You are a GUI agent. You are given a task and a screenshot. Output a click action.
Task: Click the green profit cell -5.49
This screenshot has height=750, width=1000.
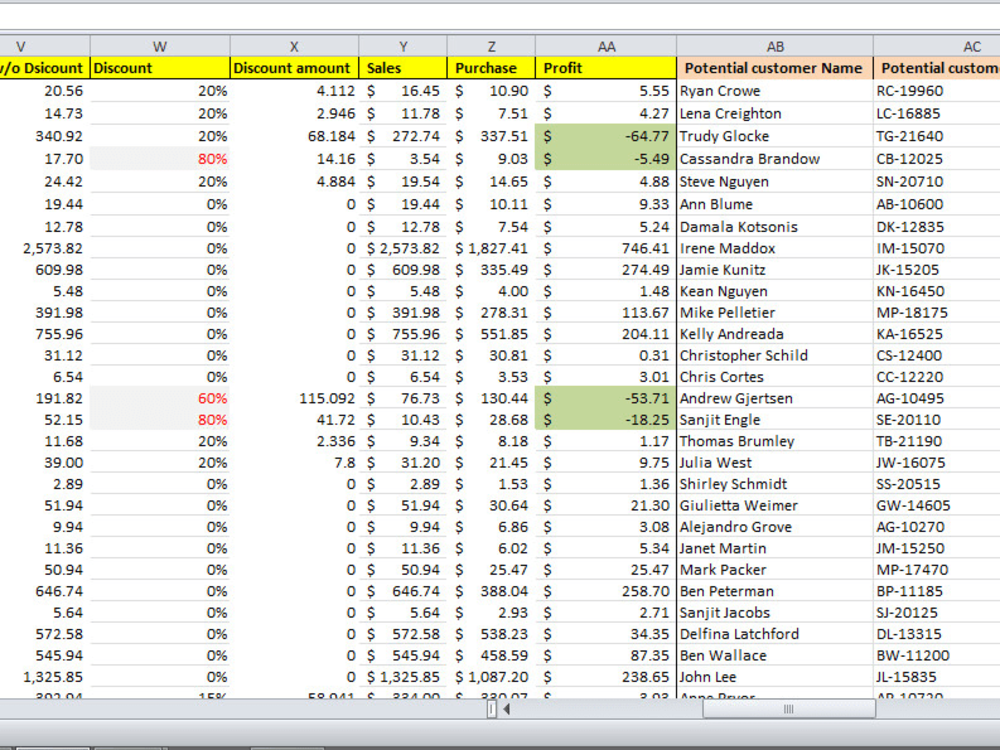[606, 159]
